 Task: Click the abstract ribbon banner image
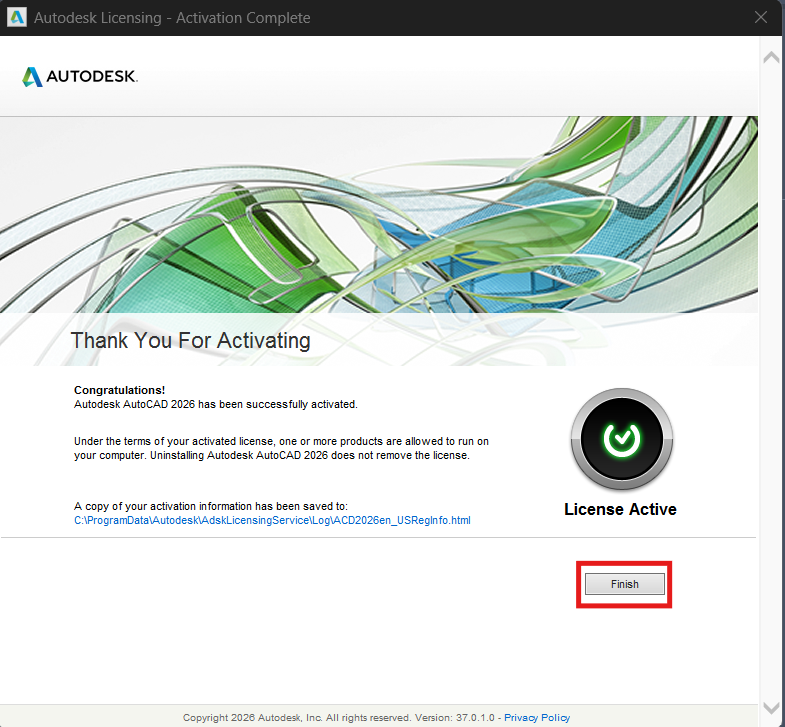pos(378,215)
